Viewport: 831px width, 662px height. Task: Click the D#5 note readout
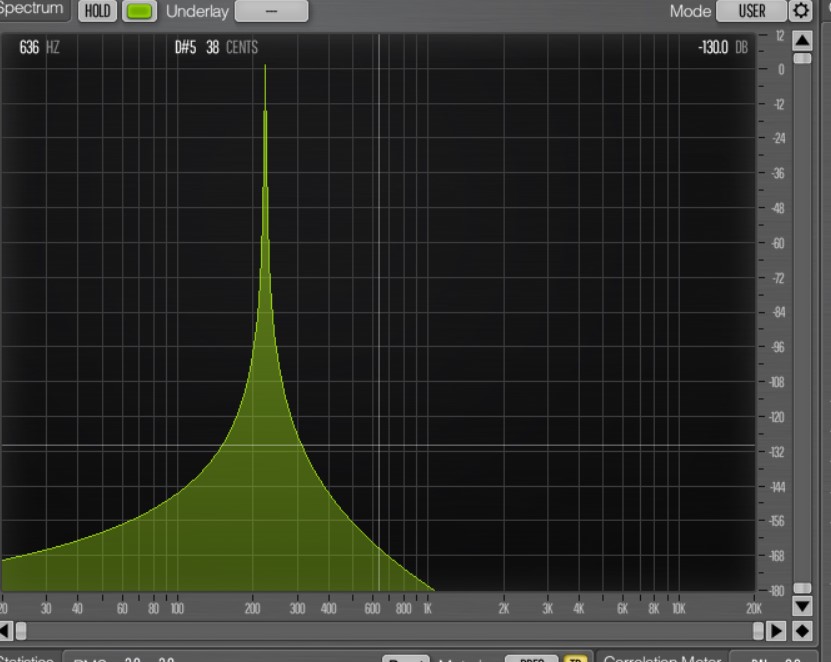[x=185, y=48]
